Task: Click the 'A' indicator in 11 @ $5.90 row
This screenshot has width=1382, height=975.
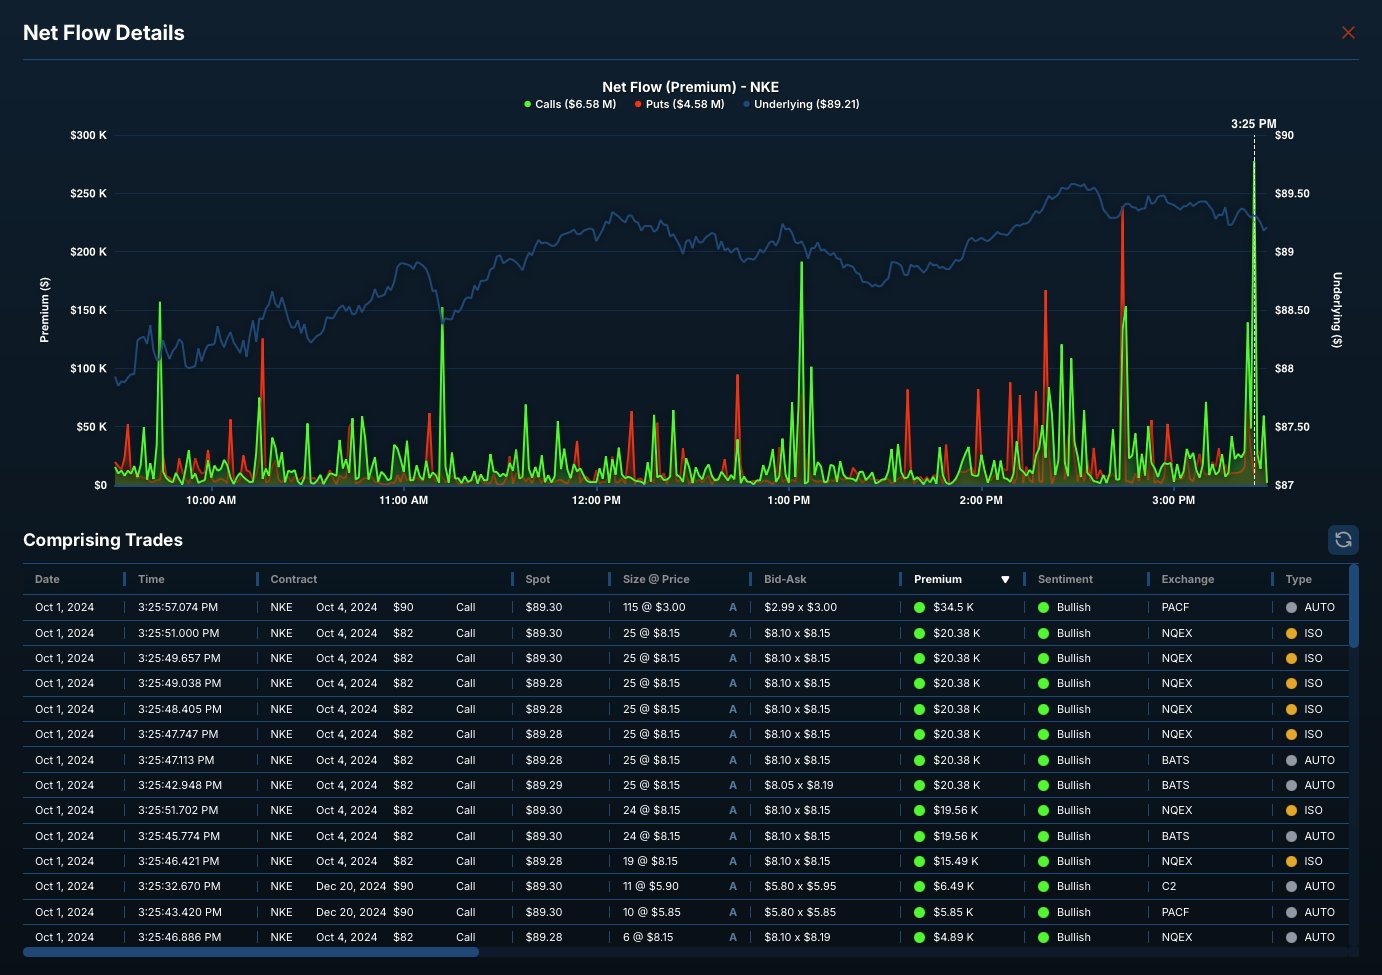Action: [x=732, y=886]
